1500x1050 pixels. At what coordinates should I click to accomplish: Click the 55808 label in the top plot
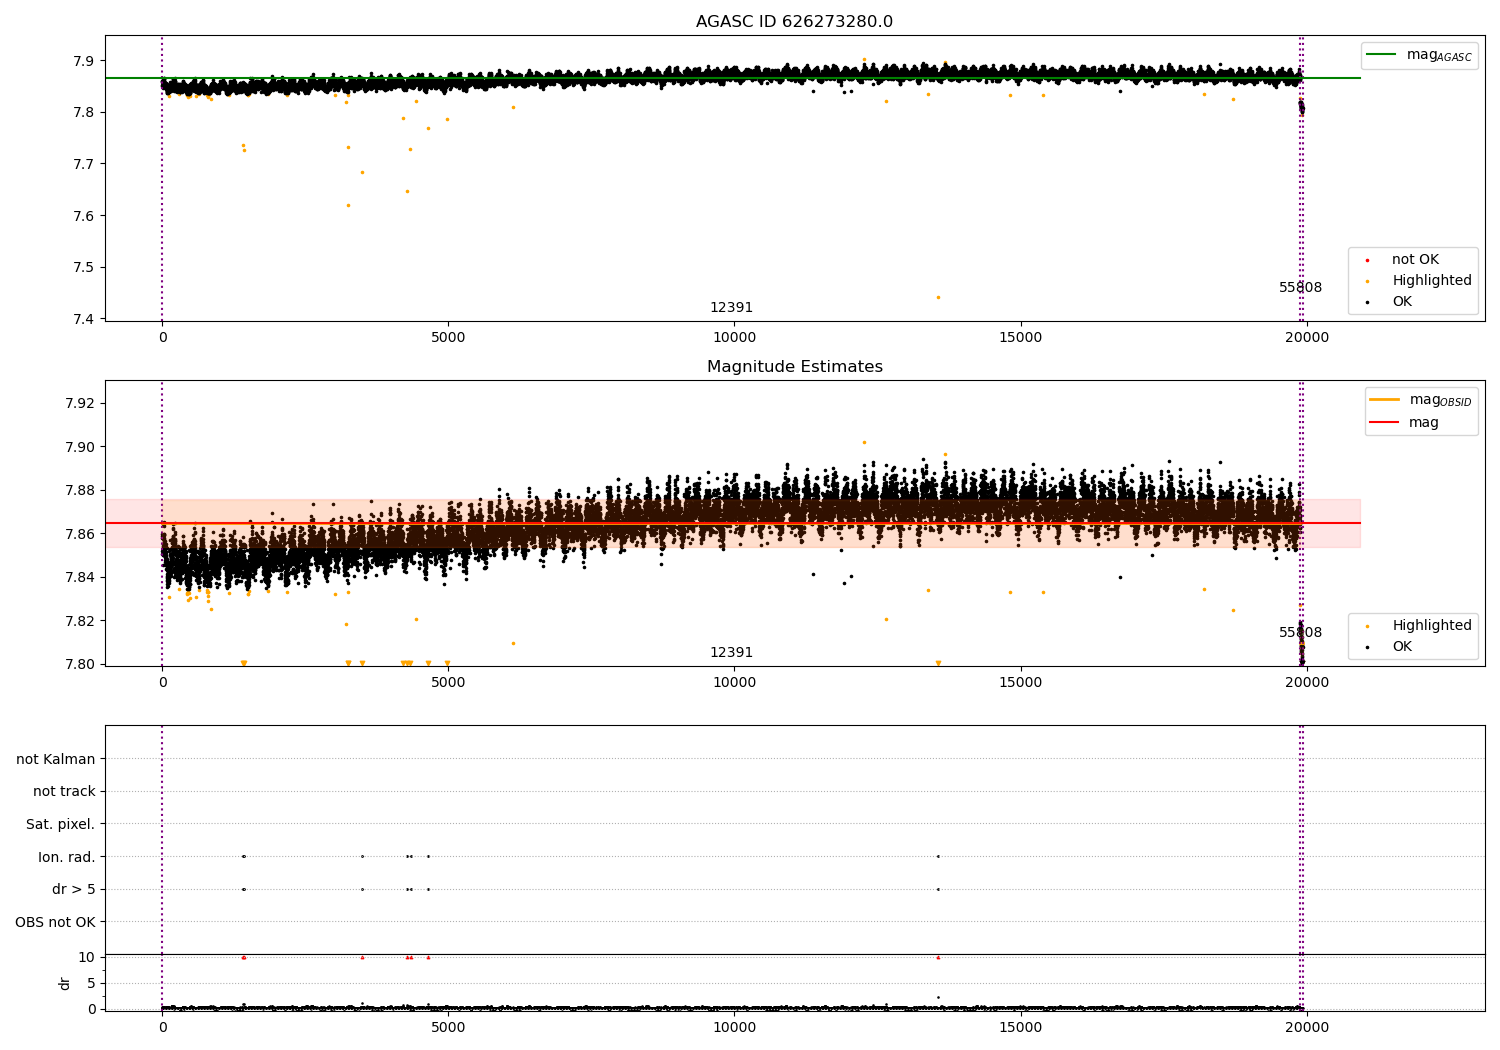[1300, 288]
